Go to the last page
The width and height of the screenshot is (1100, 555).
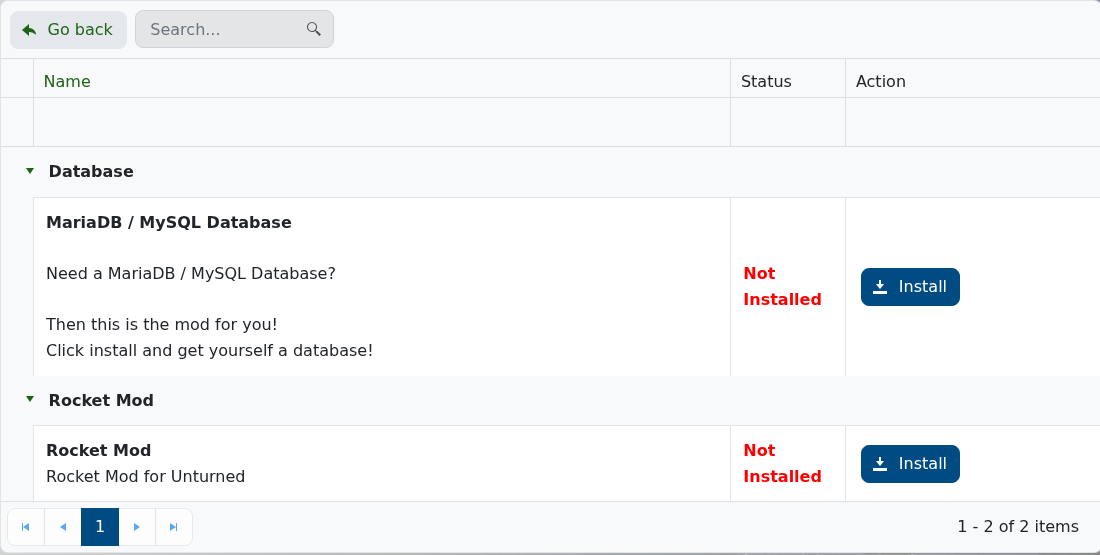point(173,527)
